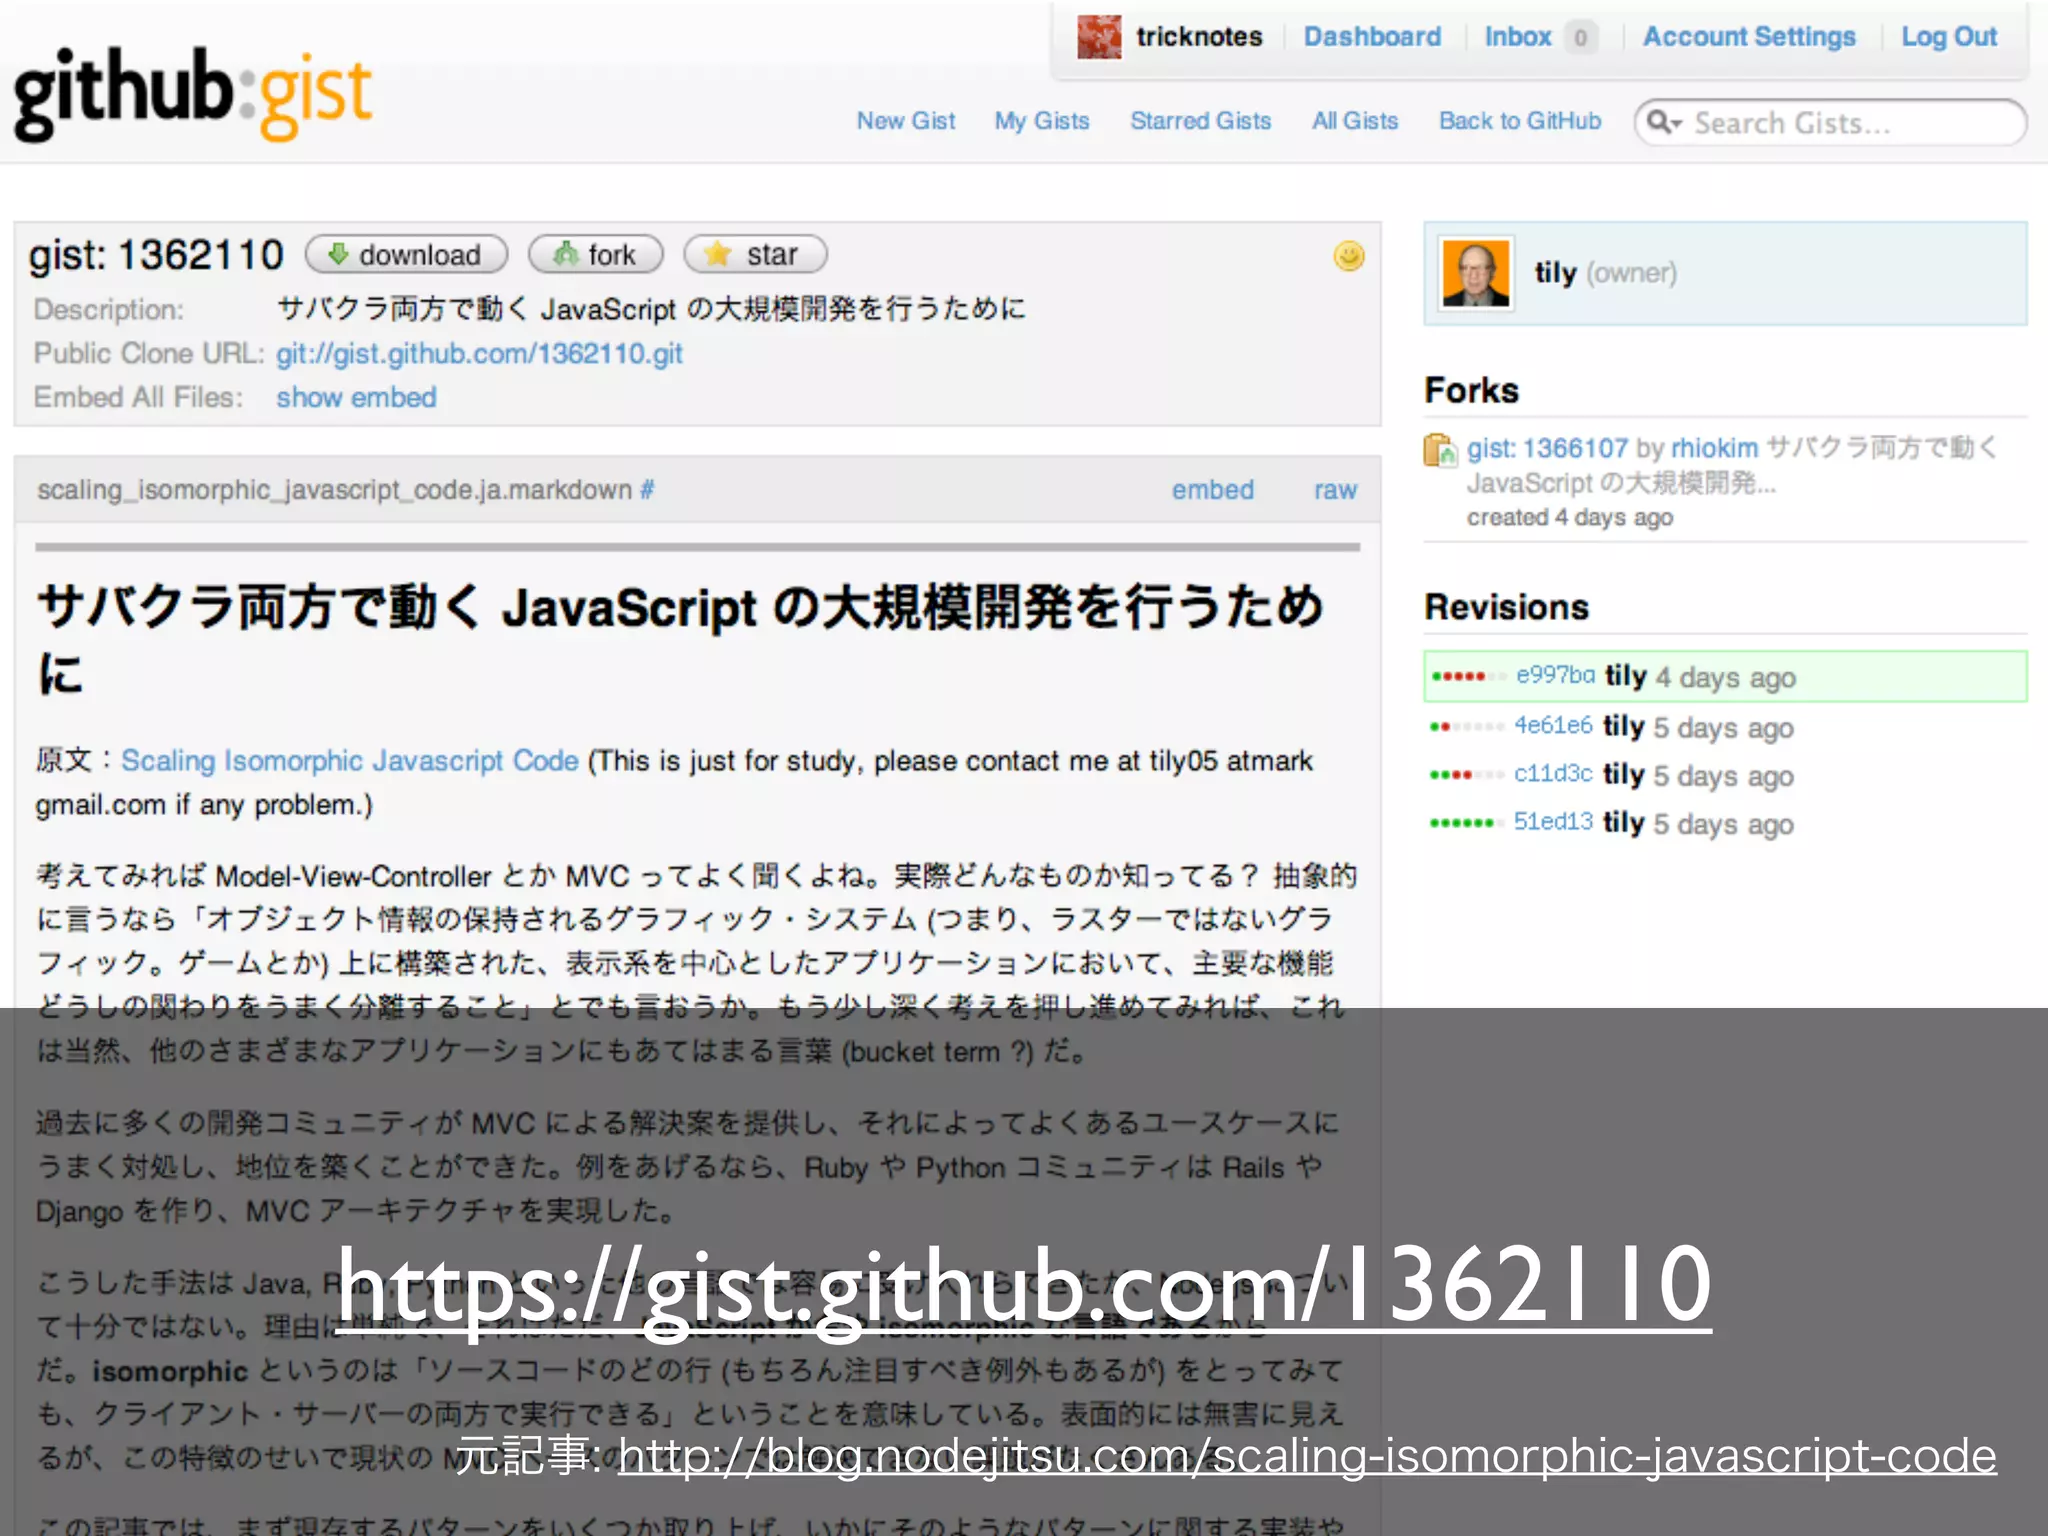
Task: Click the download button
Action: (x=406, y=254)
